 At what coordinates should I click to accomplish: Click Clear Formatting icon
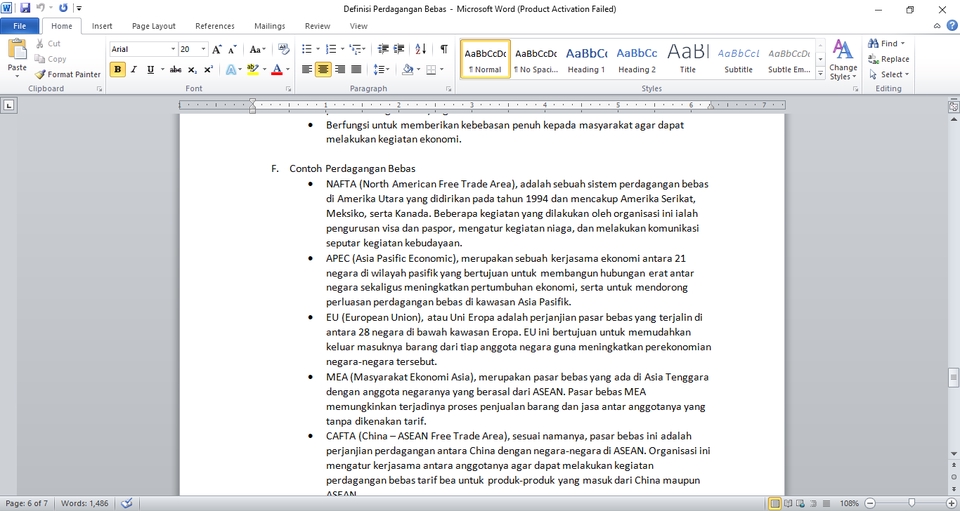pyautogui.click(x=283, y=49)
